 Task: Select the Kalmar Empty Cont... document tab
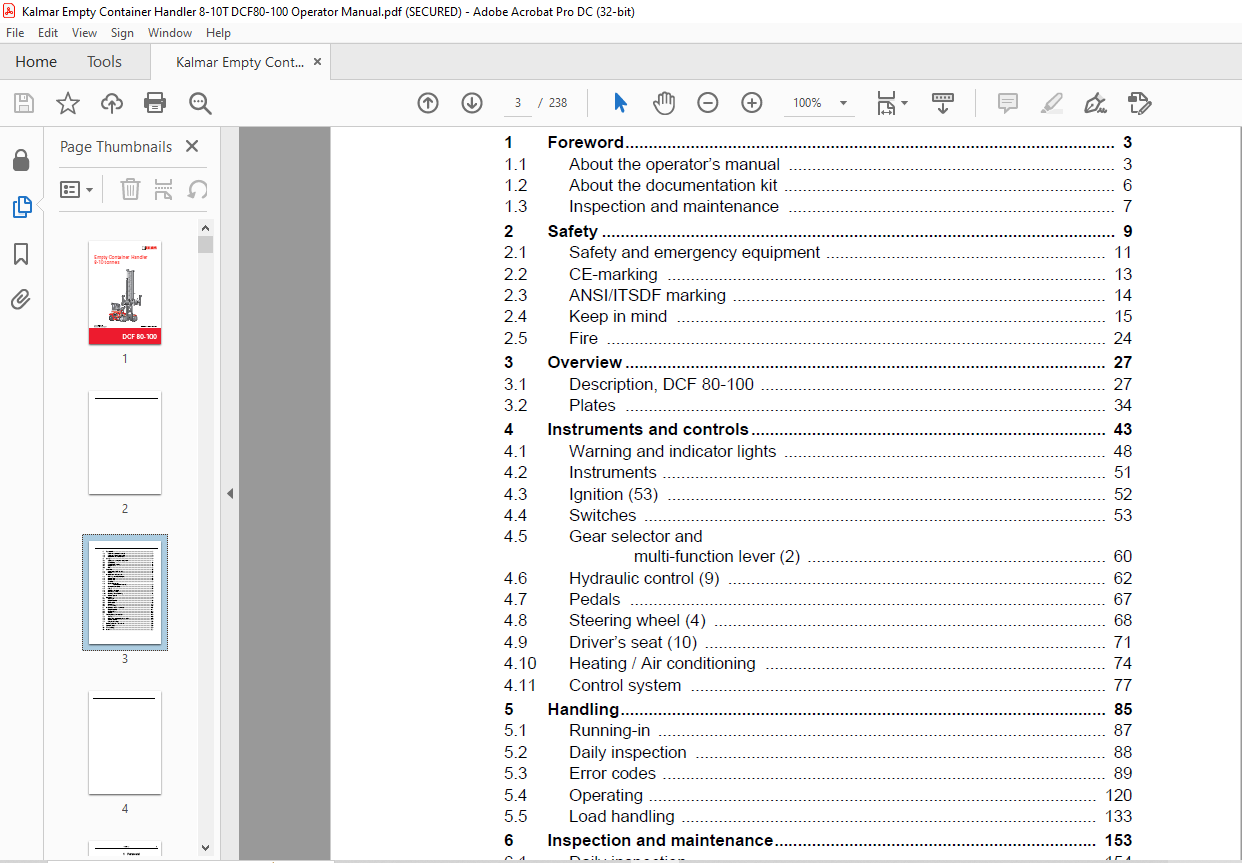pos(239,62)
